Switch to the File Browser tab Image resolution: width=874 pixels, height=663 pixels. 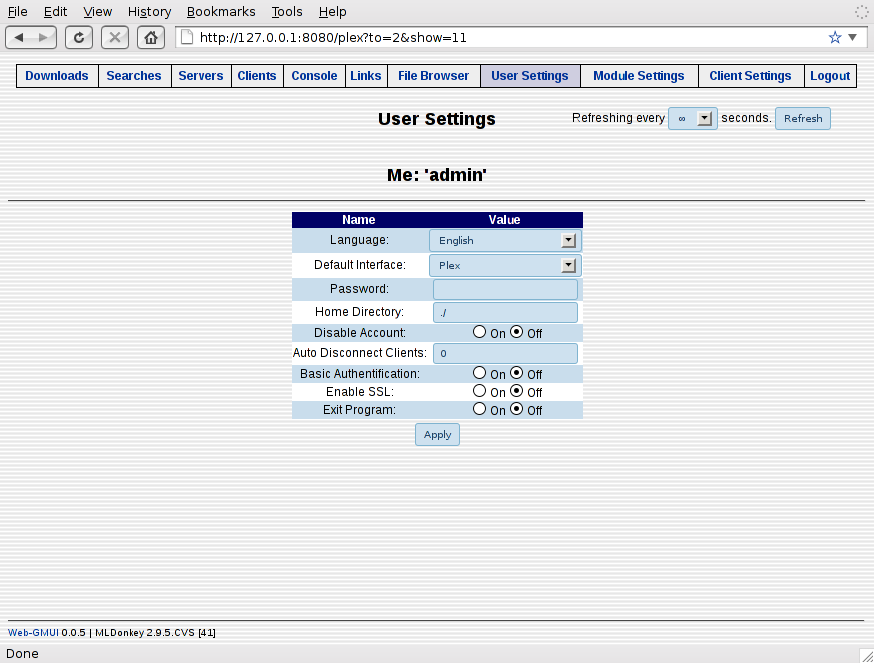coord(434,76)
